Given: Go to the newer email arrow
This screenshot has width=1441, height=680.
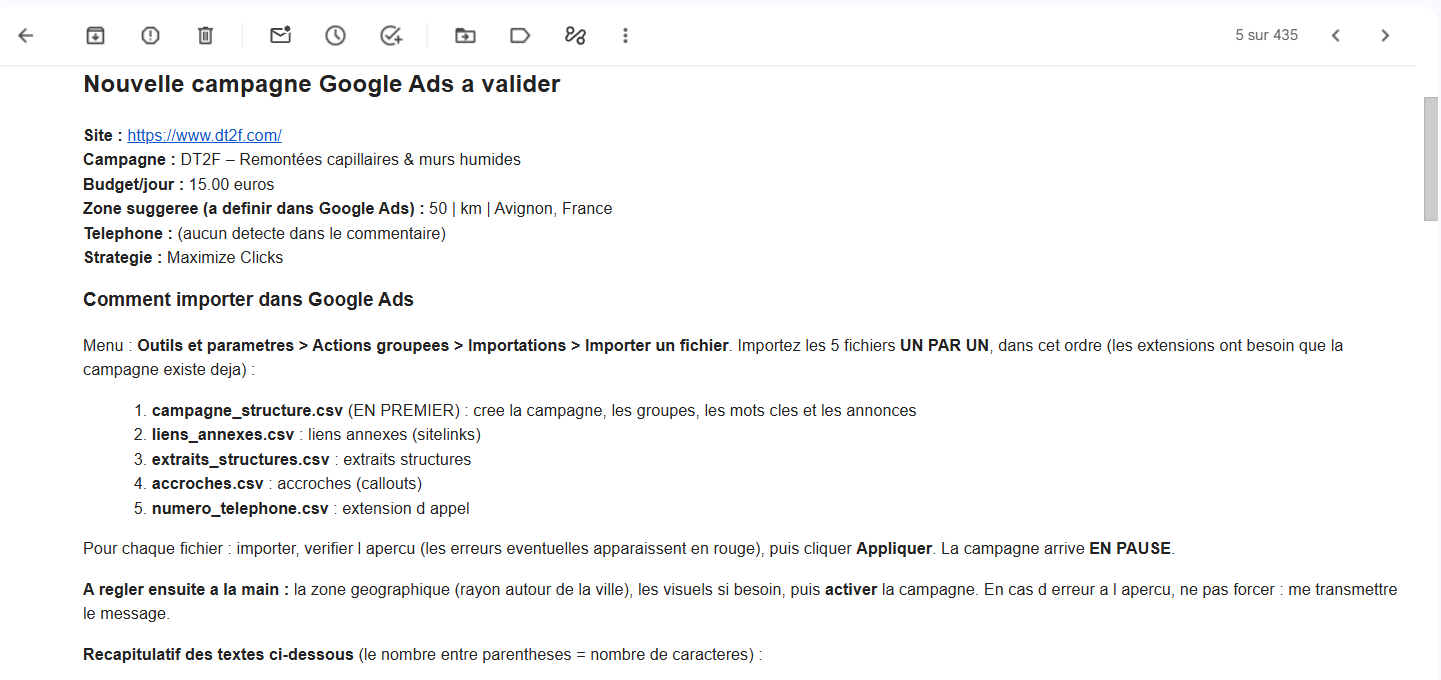Looking at the screenshot, I should 1335,35.
